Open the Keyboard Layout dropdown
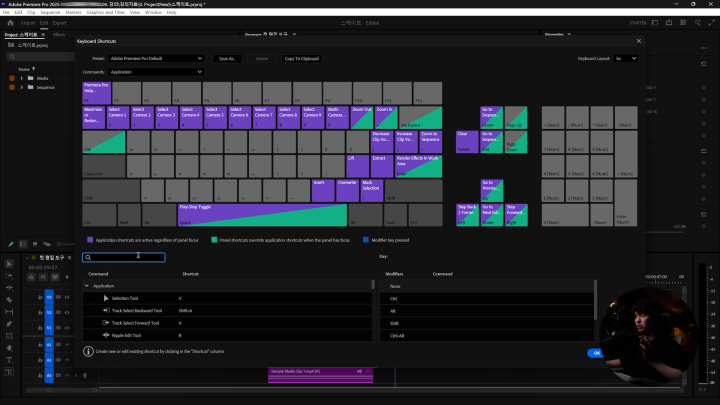720x405 pixels. [x=625, y=59]
